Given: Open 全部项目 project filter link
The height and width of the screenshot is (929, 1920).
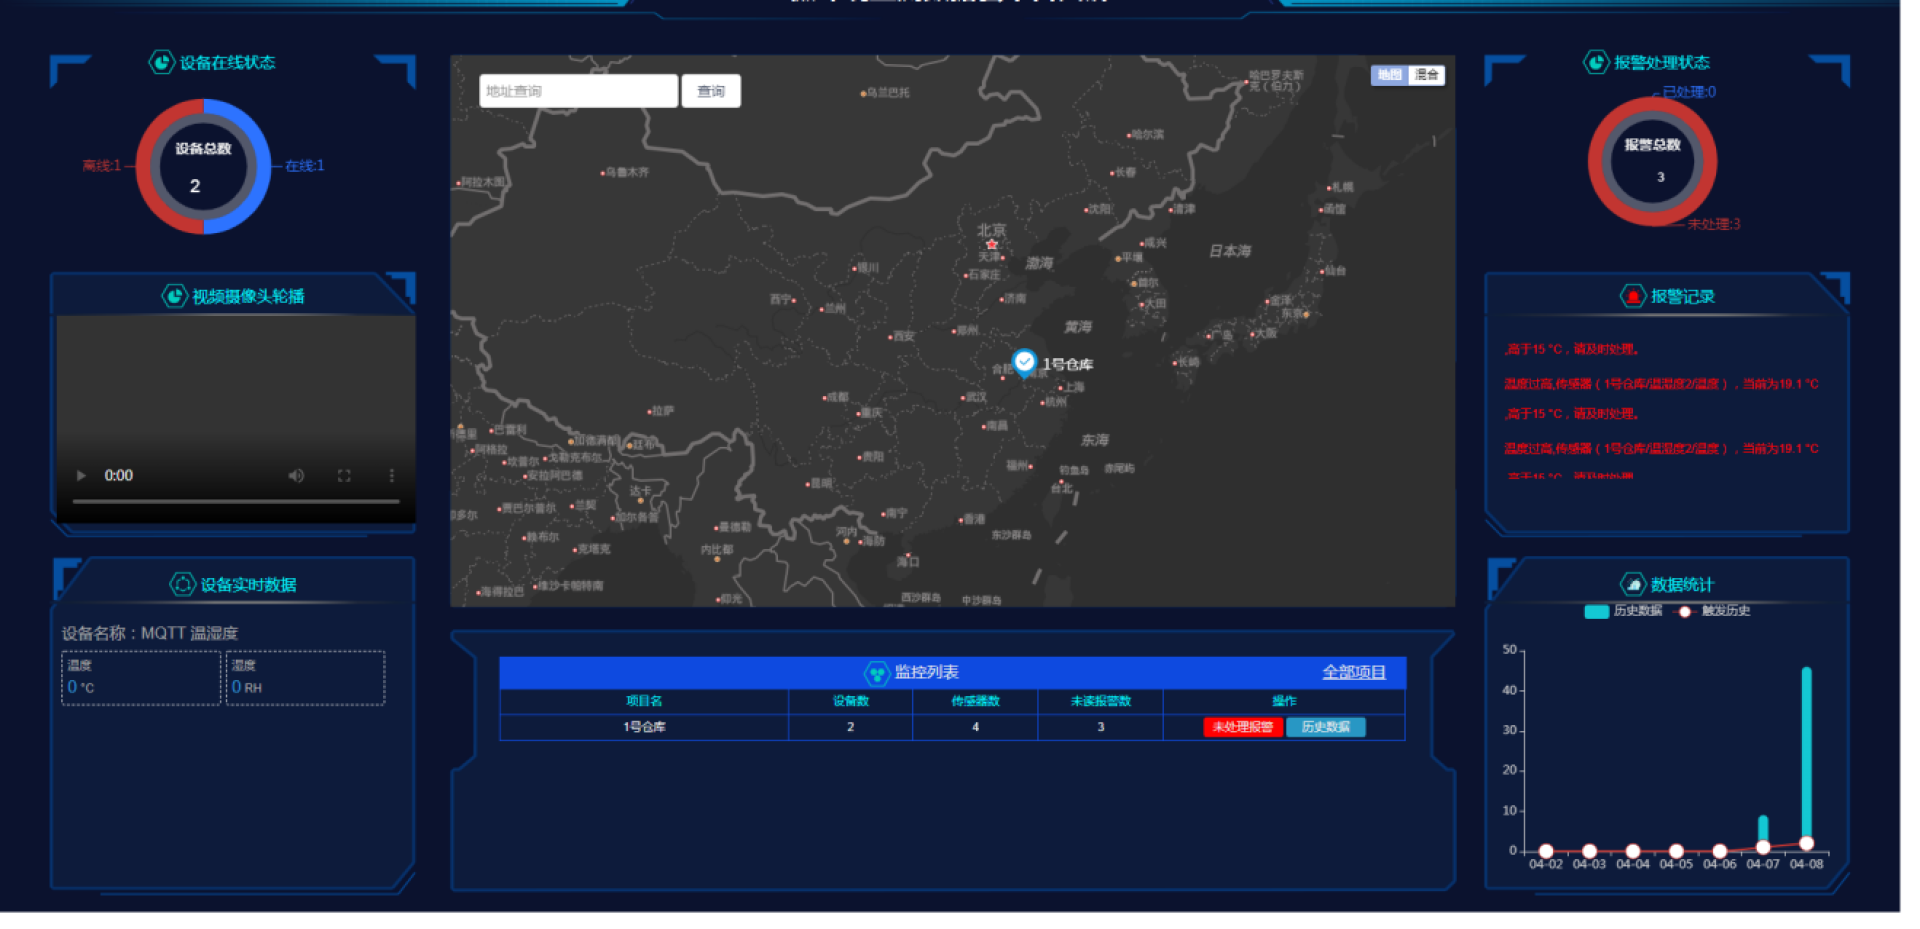Looking at the screenshot, I should [1353, 672].
